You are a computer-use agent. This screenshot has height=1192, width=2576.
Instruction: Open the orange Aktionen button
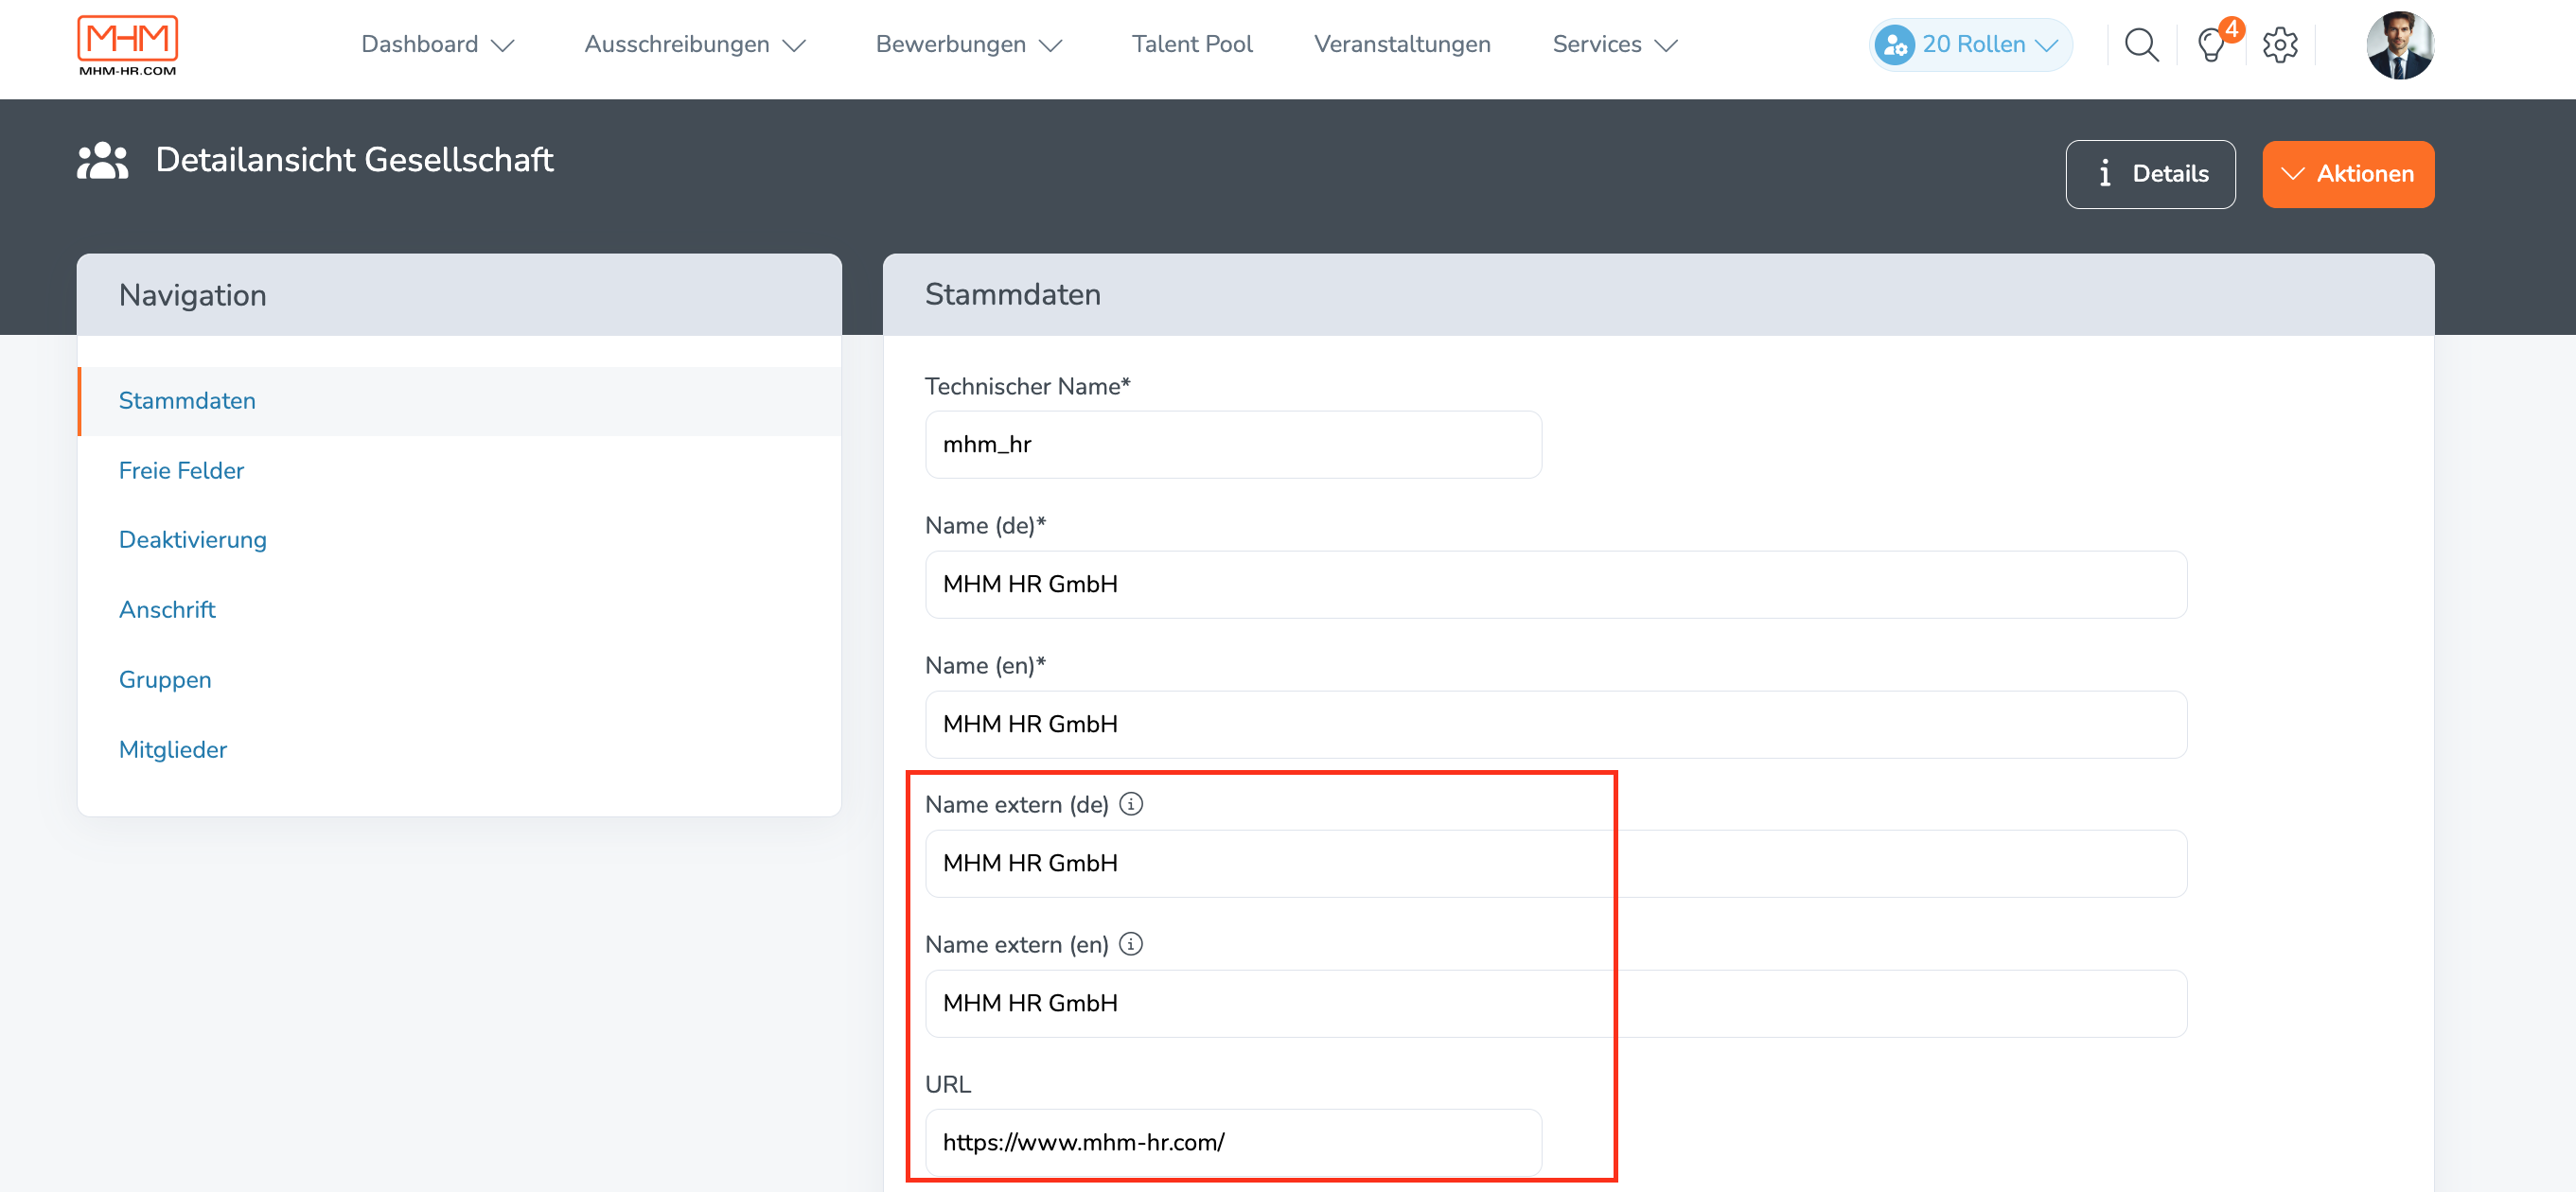[2347, 174]
